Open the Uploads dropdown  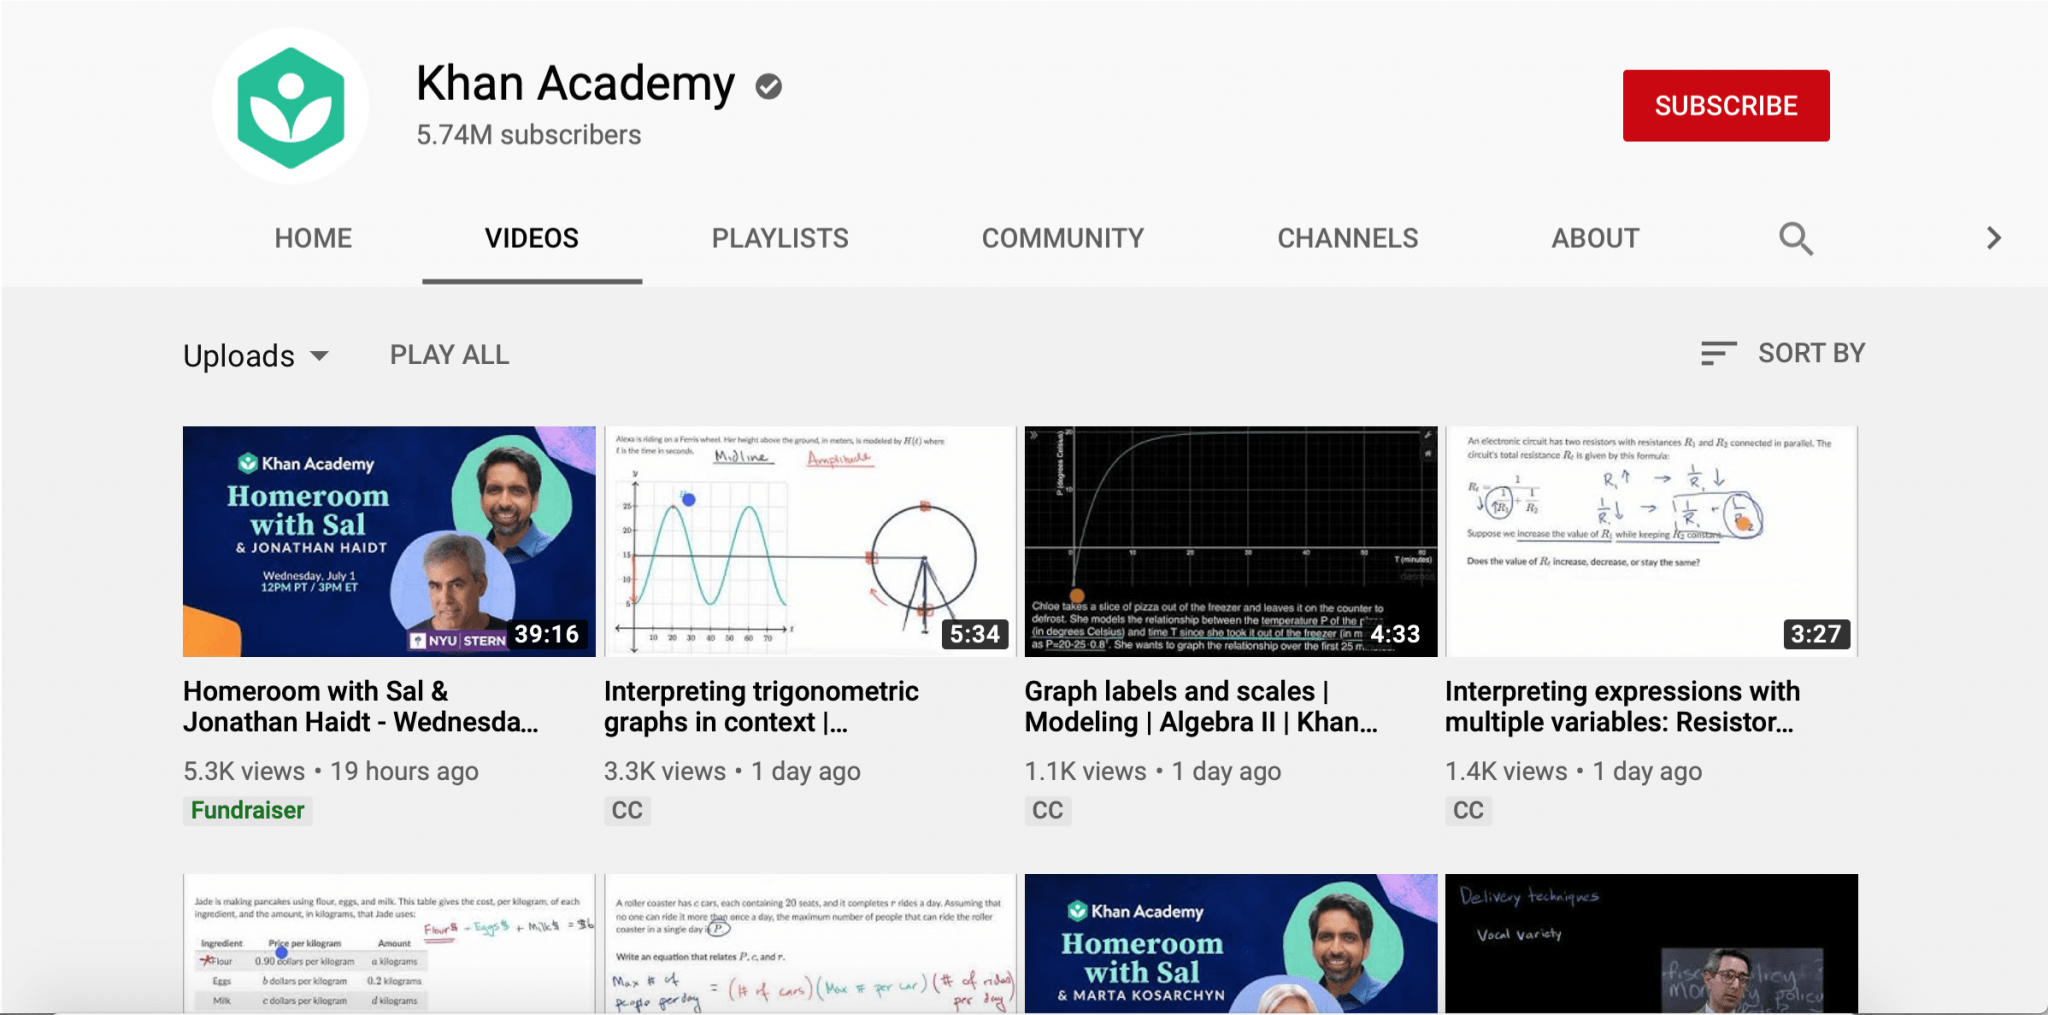256,355
